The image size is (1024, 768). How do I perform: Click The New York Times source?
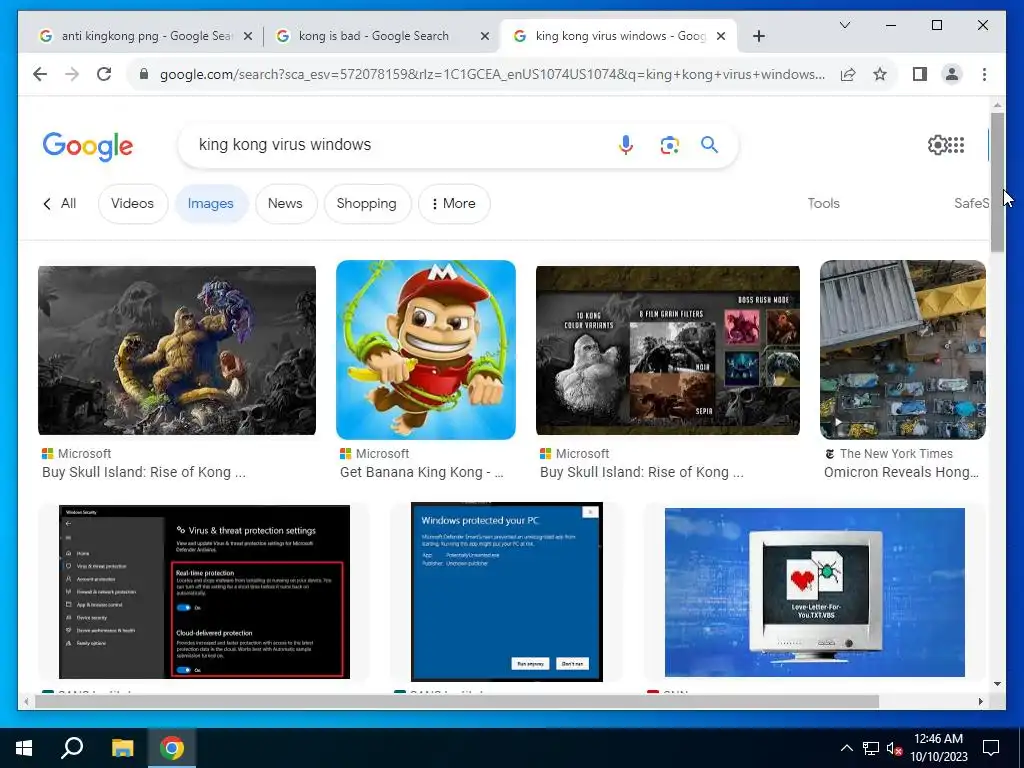(x=896, y=453)
